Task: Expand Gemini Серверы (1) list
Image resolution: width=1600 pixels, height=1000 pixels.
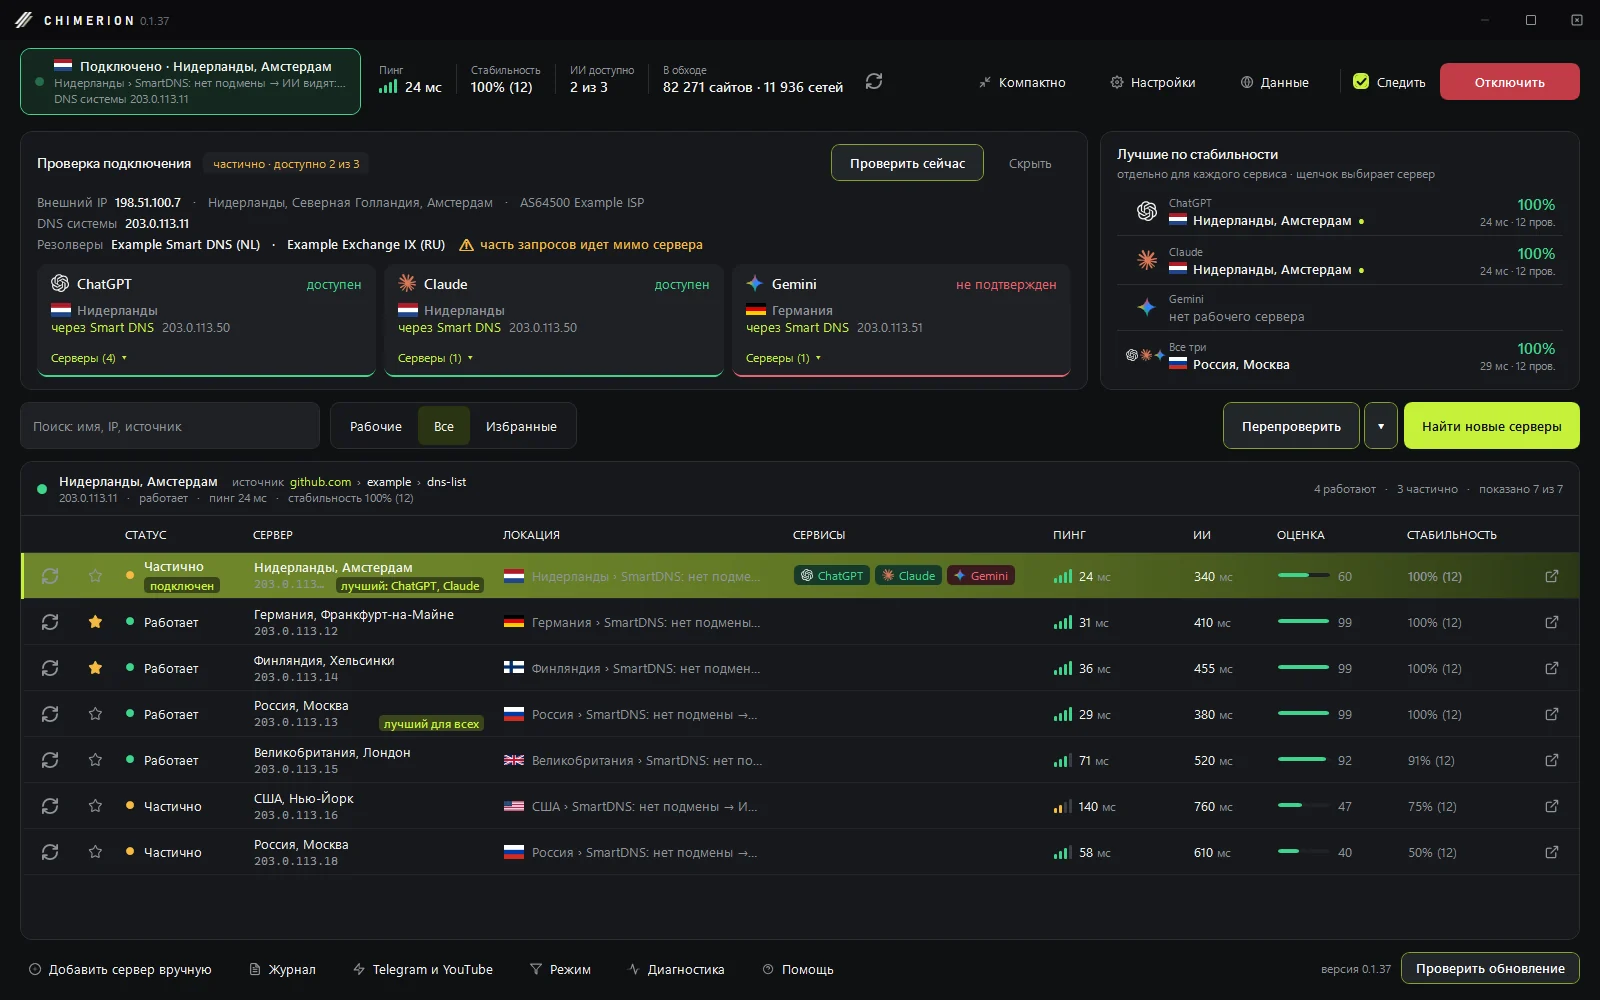Action: coord(783,358)
